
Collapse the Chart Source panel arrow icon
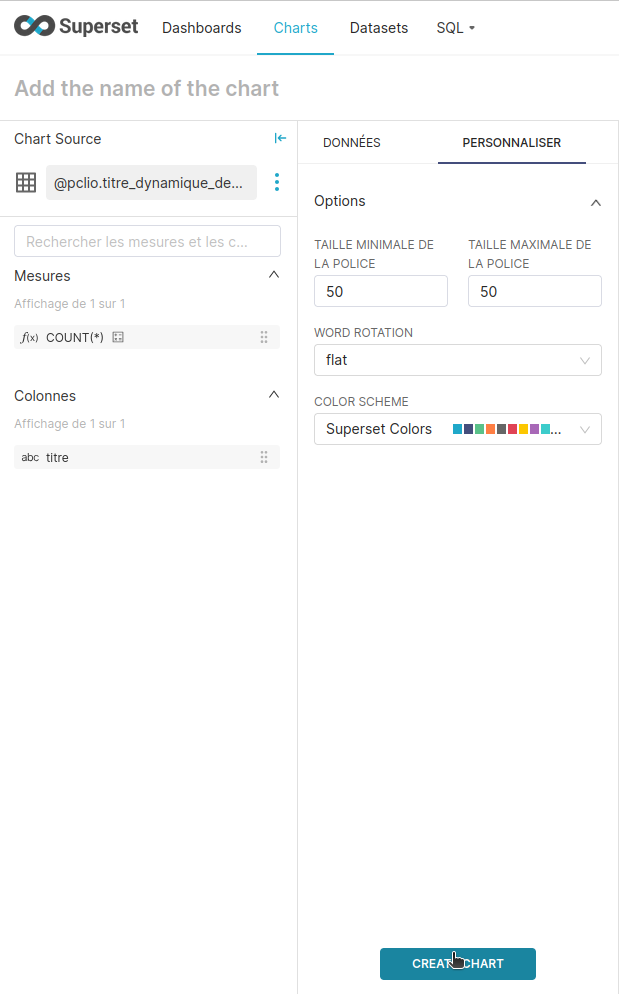point(280,139)
